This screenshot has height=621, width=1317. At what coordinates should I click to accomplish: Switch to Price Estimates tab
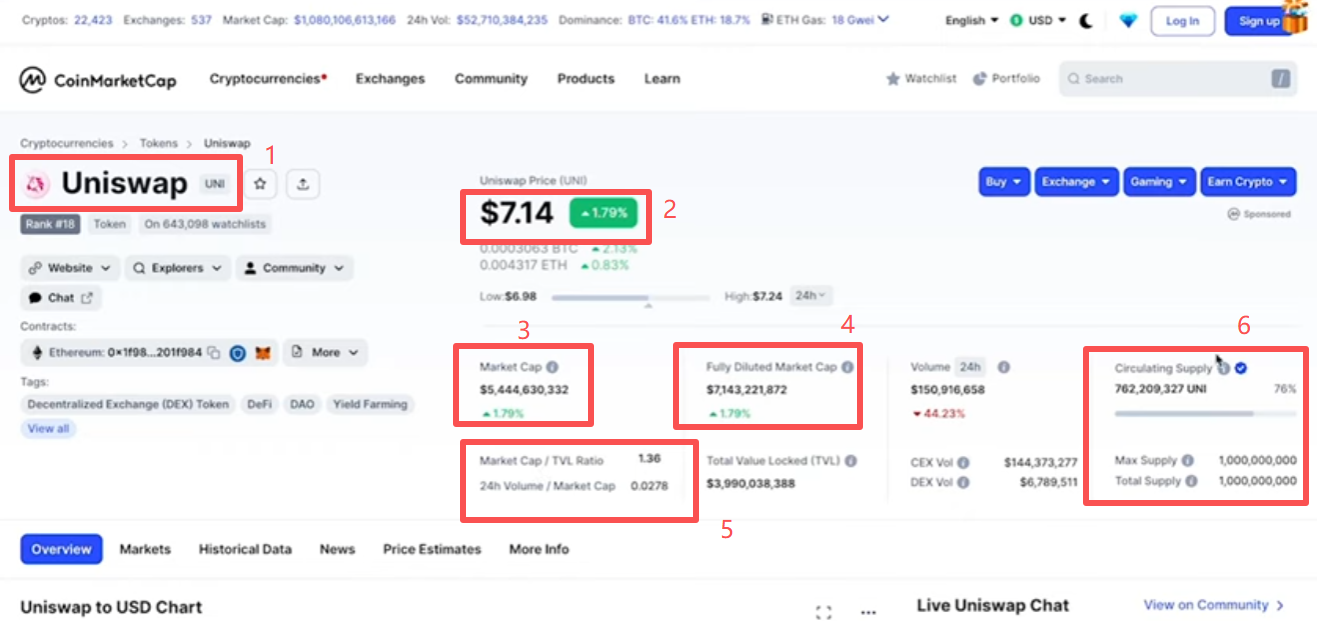point(432,549)
